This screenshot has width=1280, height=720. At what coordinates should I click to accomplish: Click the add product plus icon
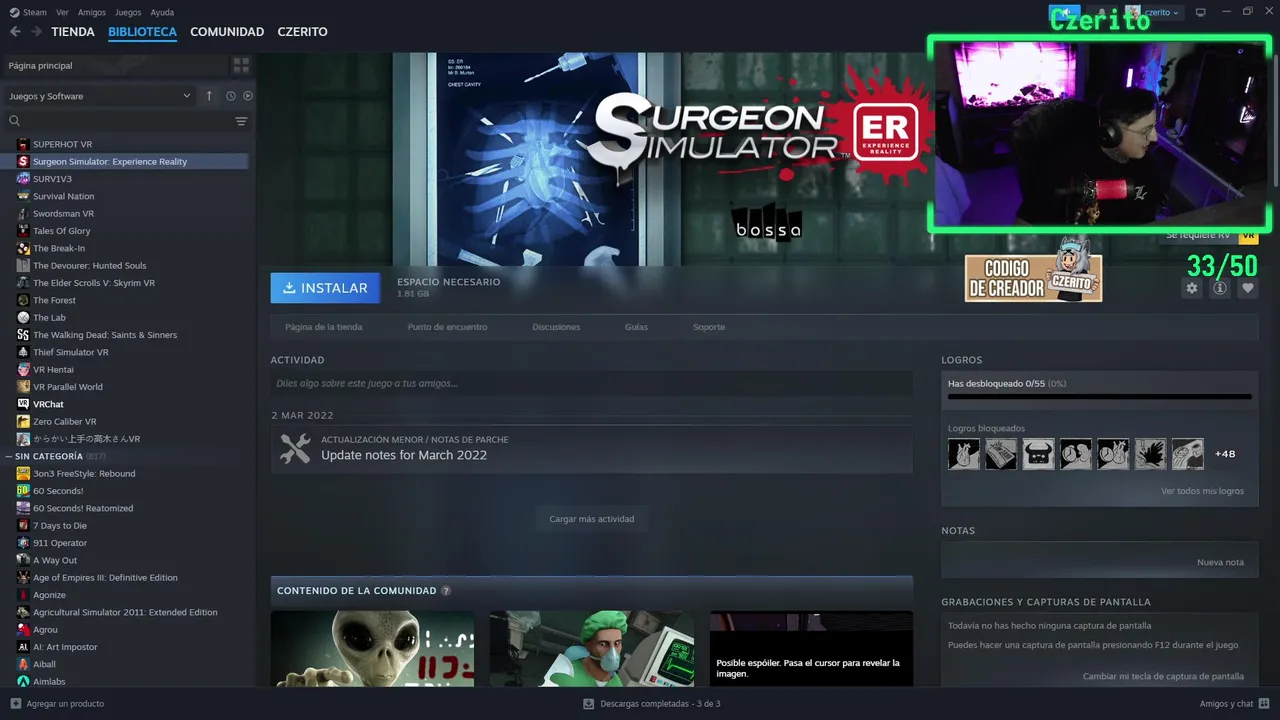coord(15,703)
